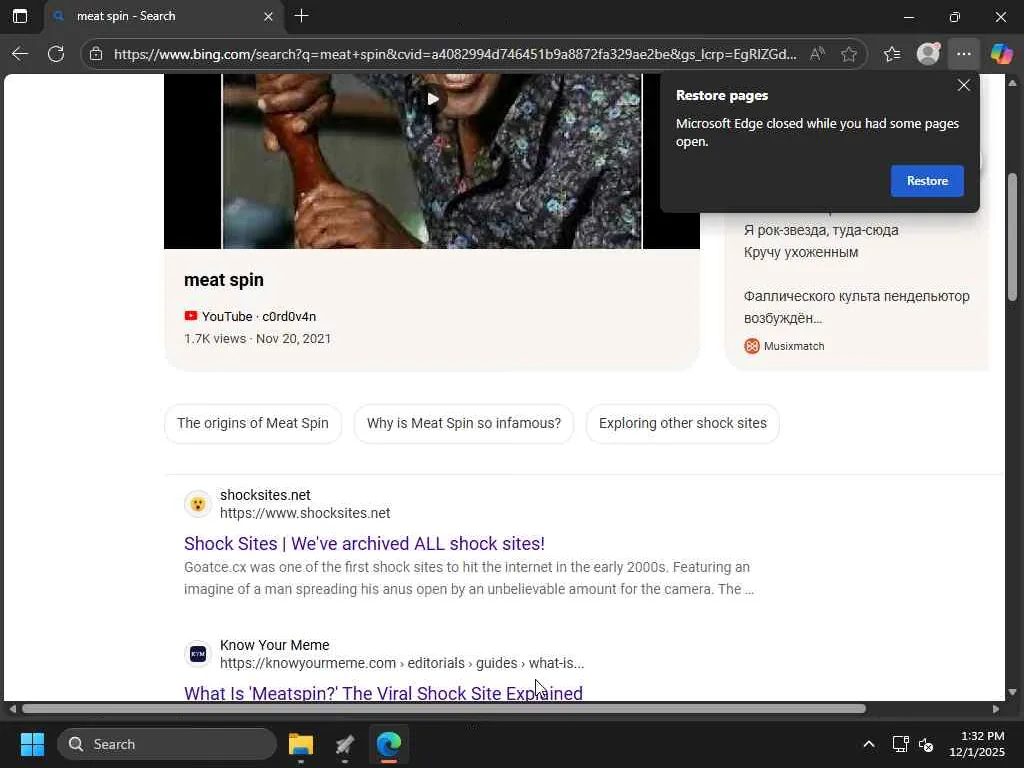Click the Restore button
This screenshot has height=768, width=1024.
(927, 181)
